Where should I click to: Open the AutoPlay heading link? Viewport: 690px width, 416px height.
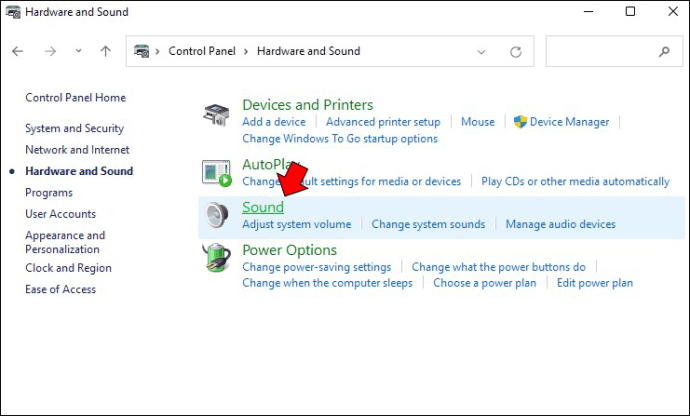tap(271, 164)
